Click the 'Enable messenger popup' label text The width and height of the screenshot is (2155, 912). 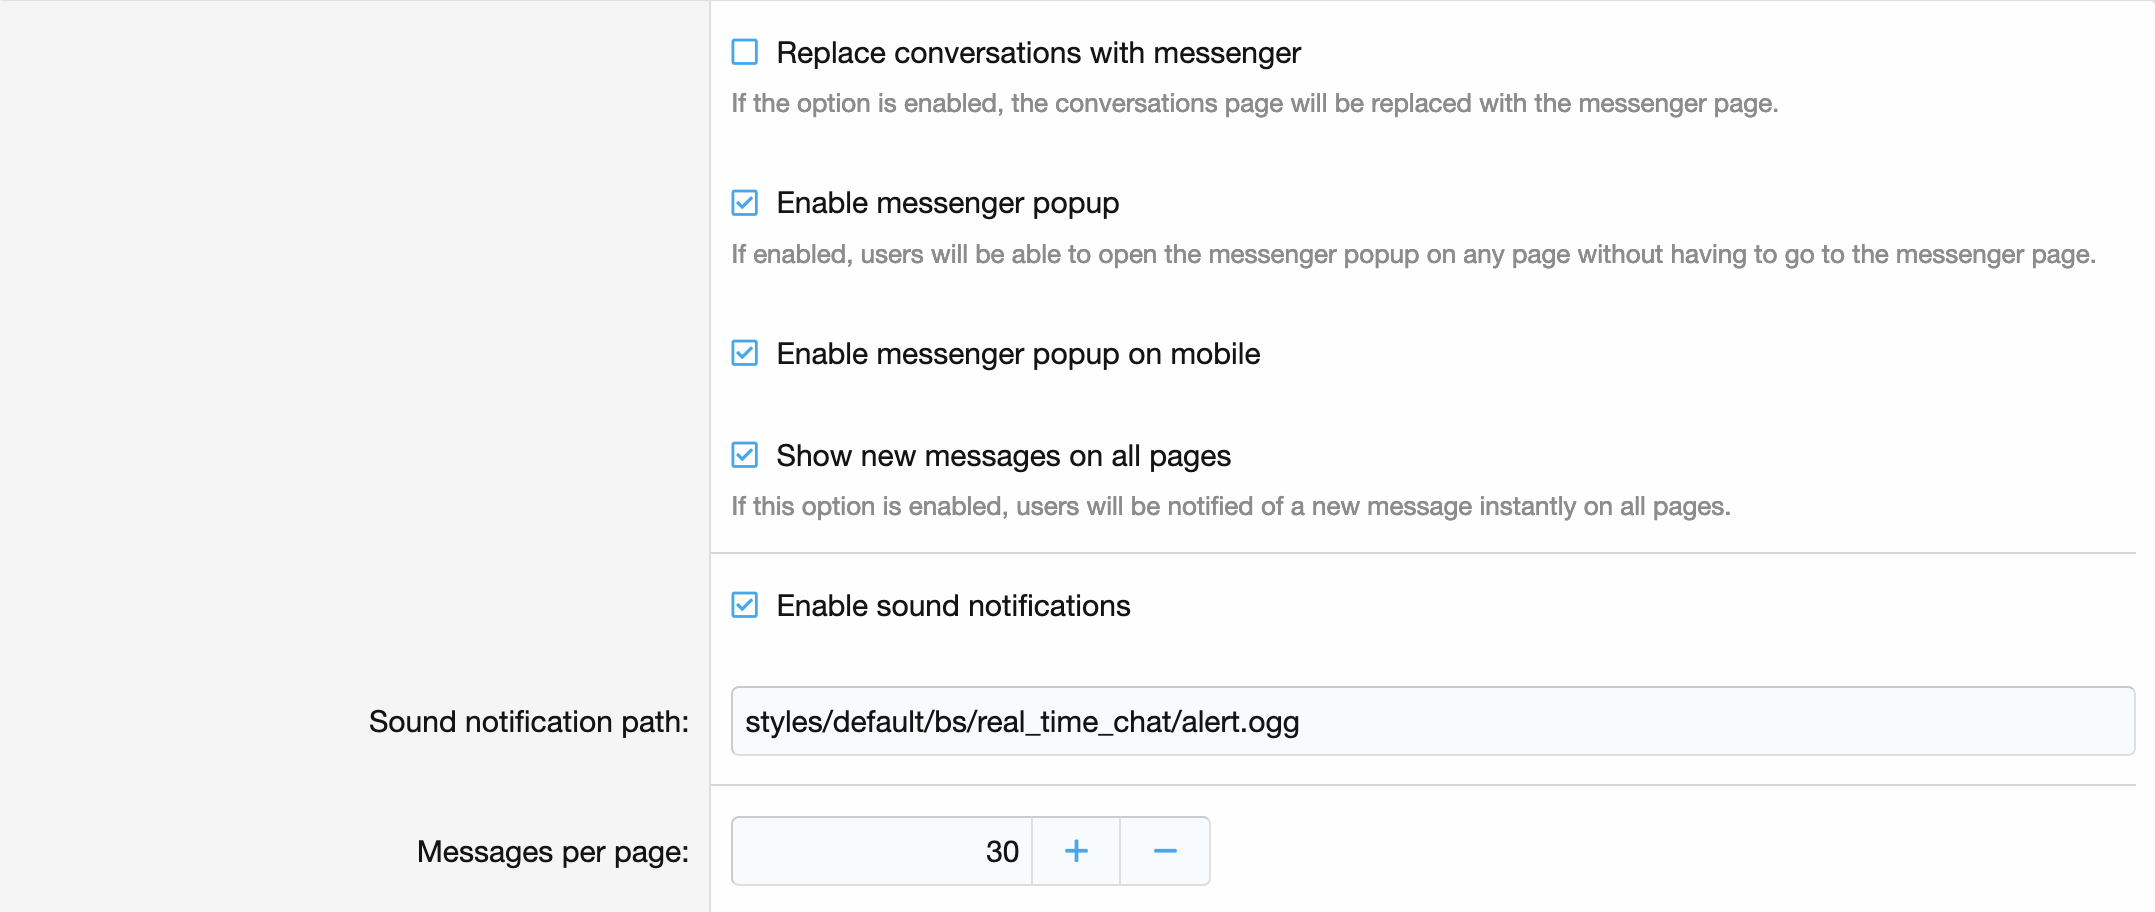(x=947, y=203)
